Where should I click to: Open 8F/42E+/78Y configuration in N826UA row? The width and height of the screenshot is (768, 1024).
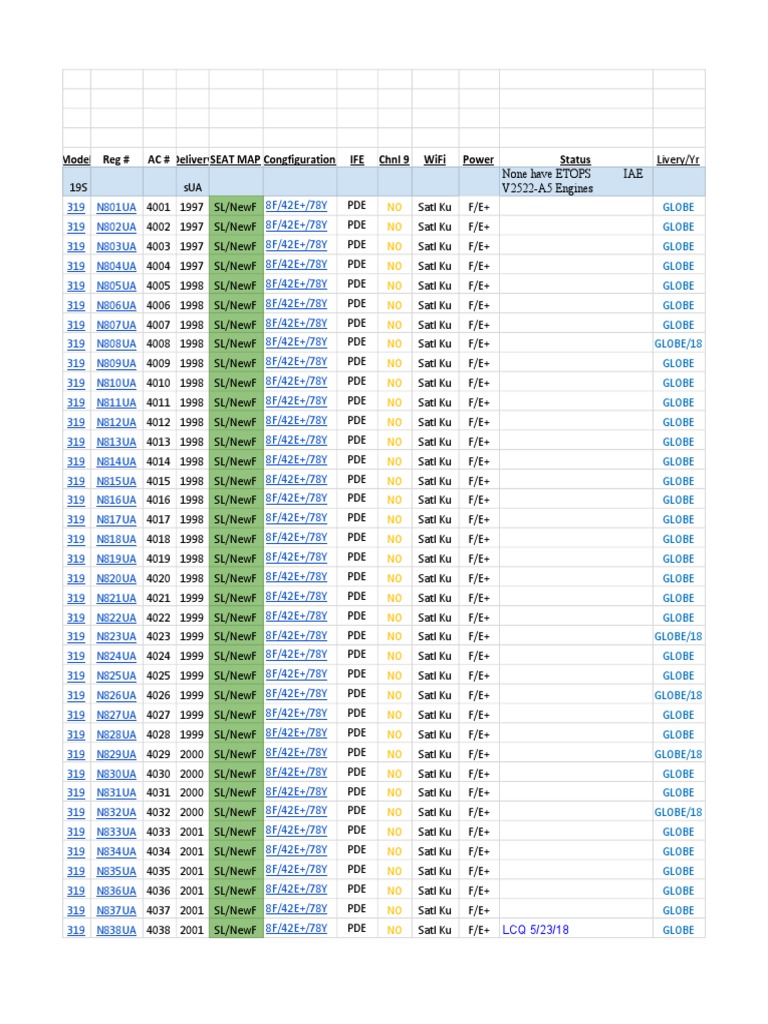click(x=296, y=694)
